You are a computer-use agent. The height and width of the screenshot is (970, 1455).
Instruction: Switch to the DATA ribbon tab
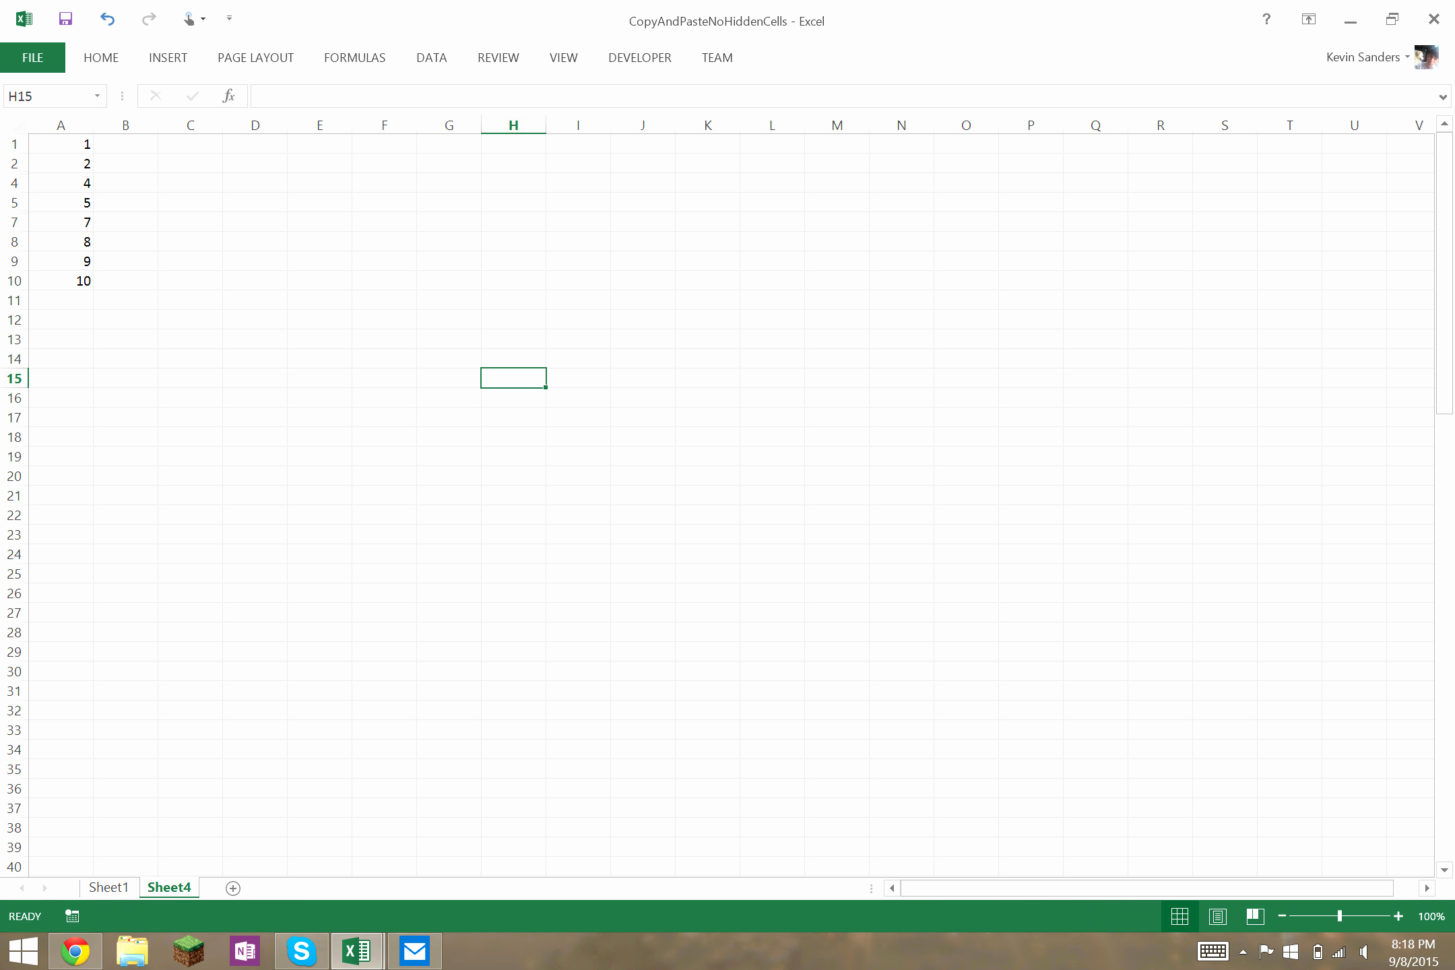[x=431, y=57]
